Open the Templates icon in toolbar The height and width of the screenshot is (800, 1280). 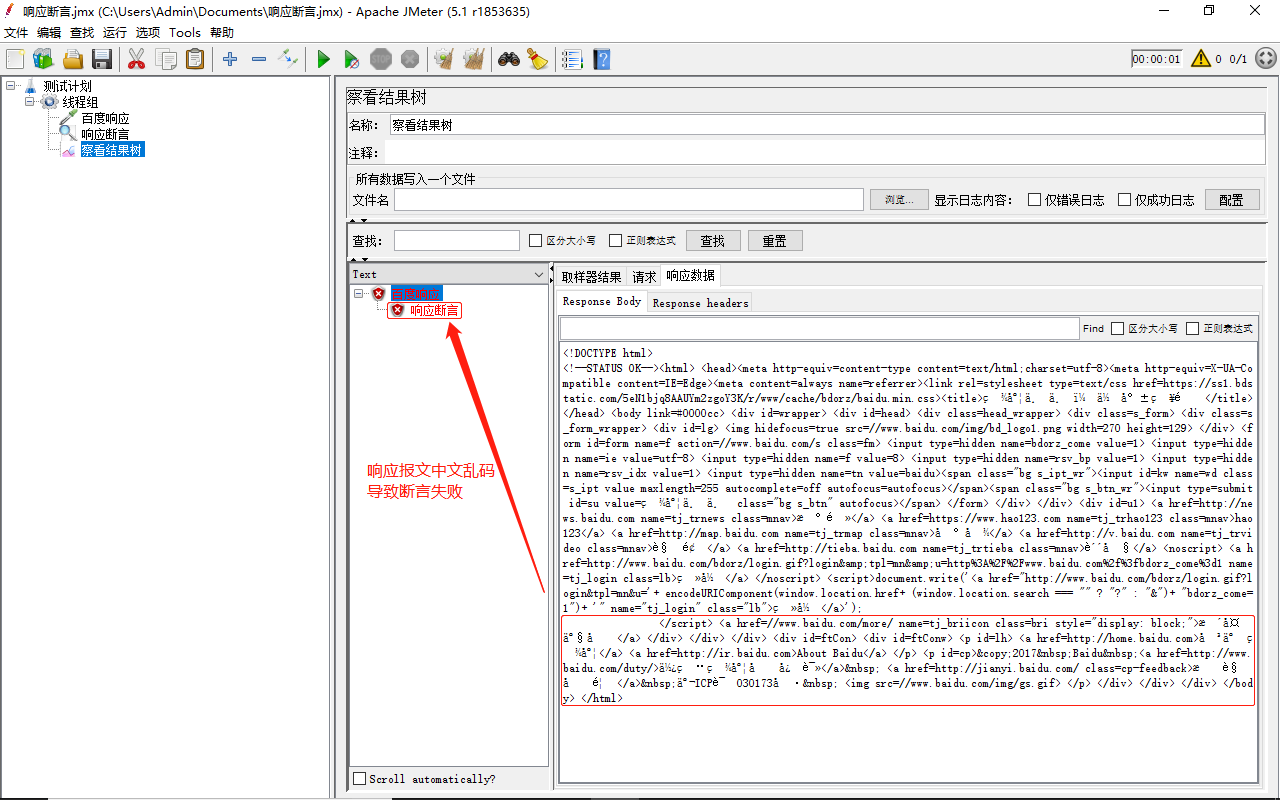point(43,59)
